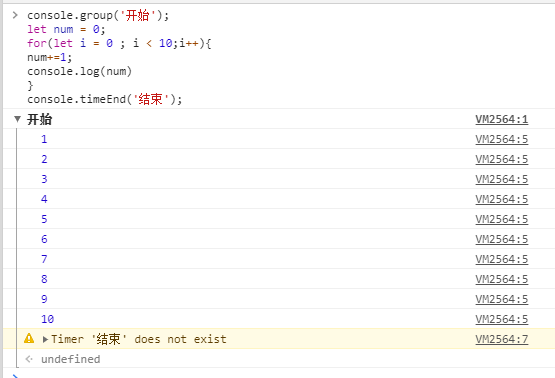Screen dimensions: 555x378
Task: Click the return value arrow icon
Action: [x=29, y=359]
